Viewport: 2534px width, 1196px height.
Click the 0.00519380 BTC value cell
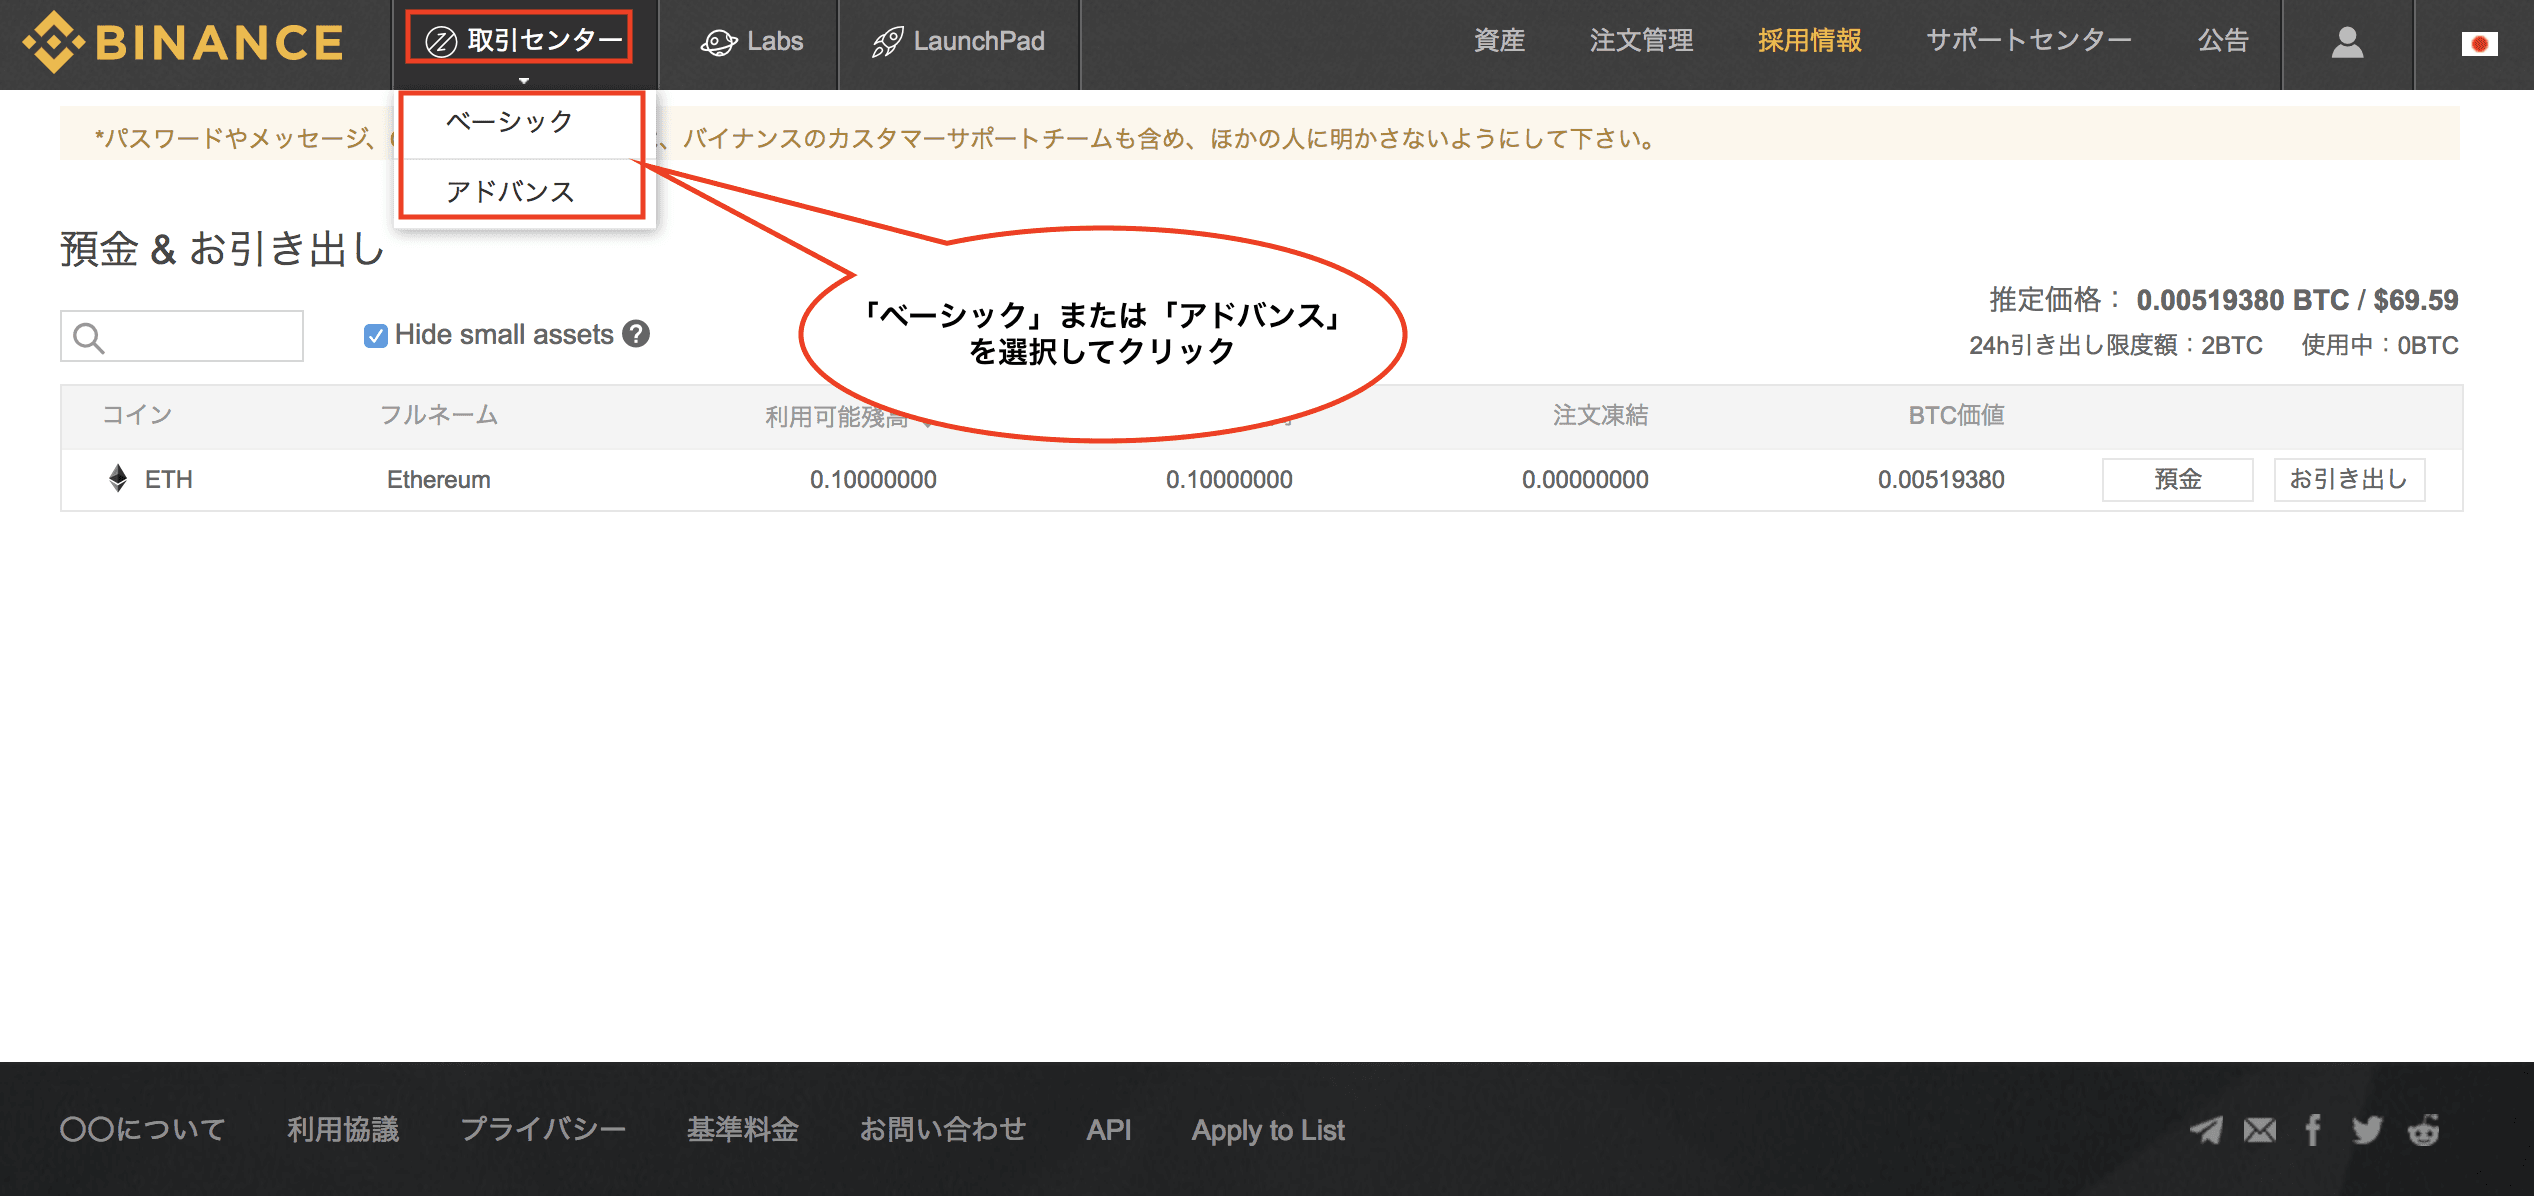click(x=1940, y=480)
